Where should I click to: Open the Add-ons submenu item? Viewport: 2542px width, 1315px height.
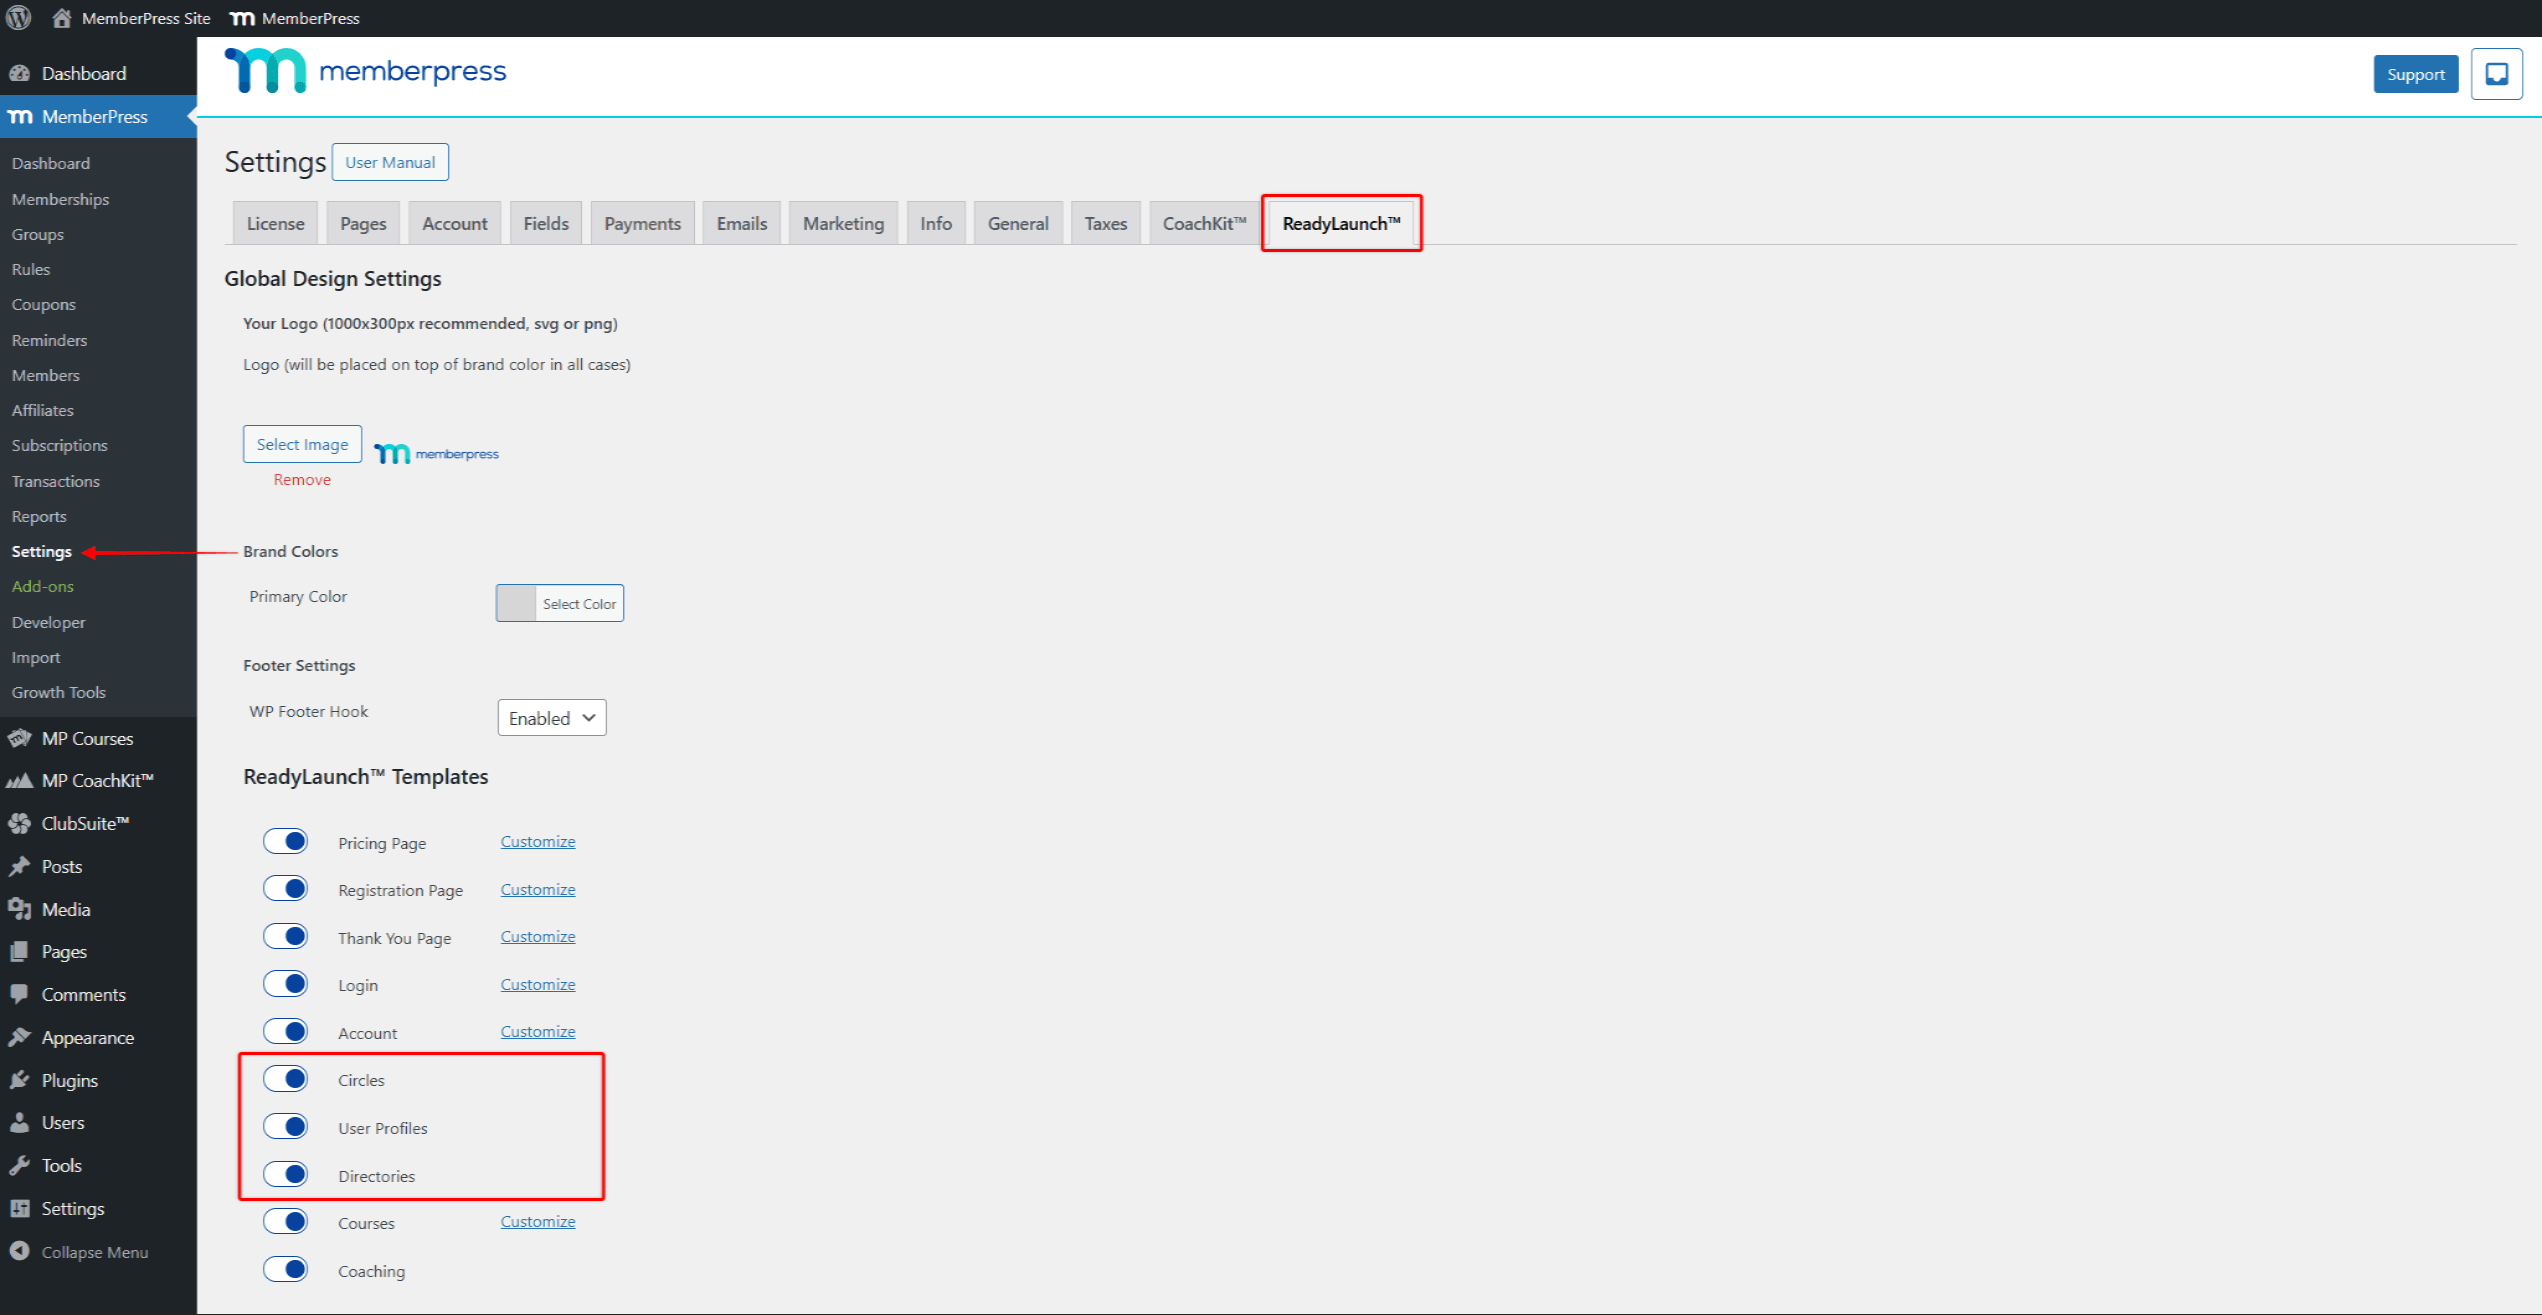(x=42, y=586)
